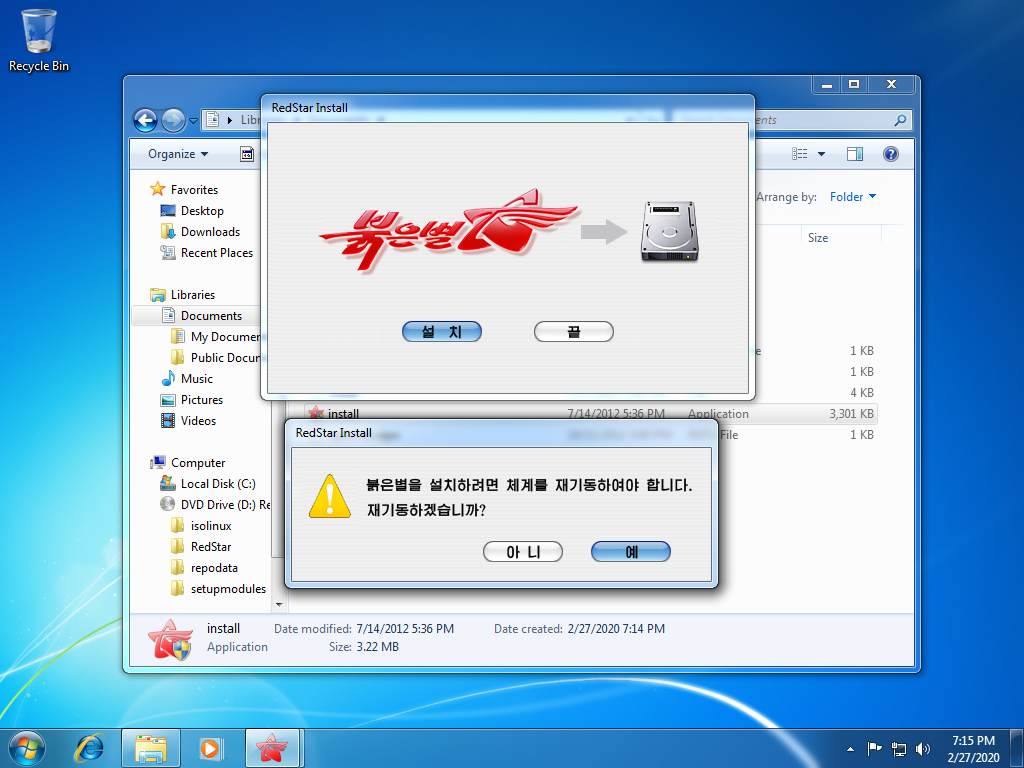Click the 아니 (No) button in reboot dialog
Image resolution: width=1024 pixels, height=768 pixels.
pyautogui.click(x=522, y=552)
